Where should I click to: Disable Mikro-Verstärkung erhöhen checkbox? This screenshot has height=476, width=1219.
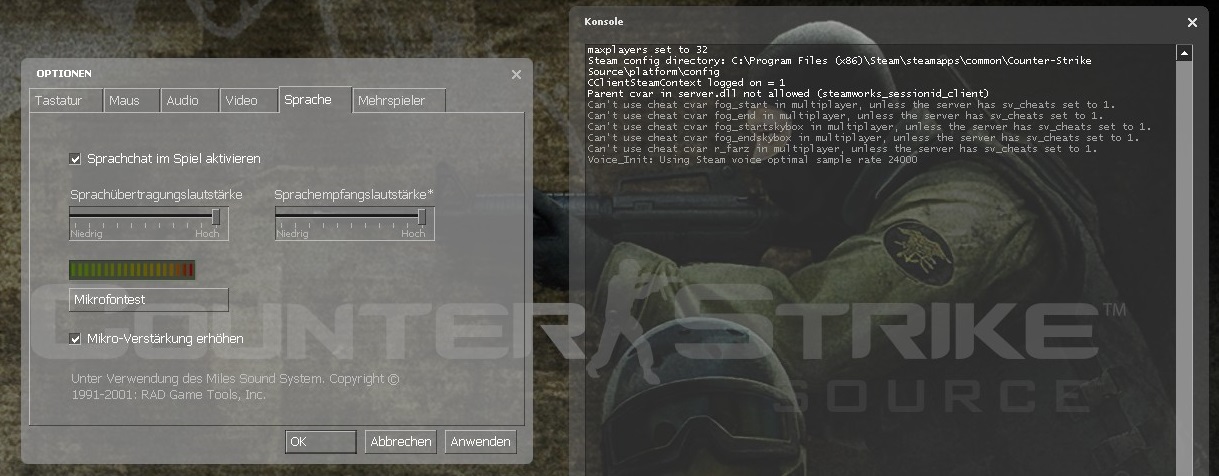pyautogui.click(x=75, y=338)
